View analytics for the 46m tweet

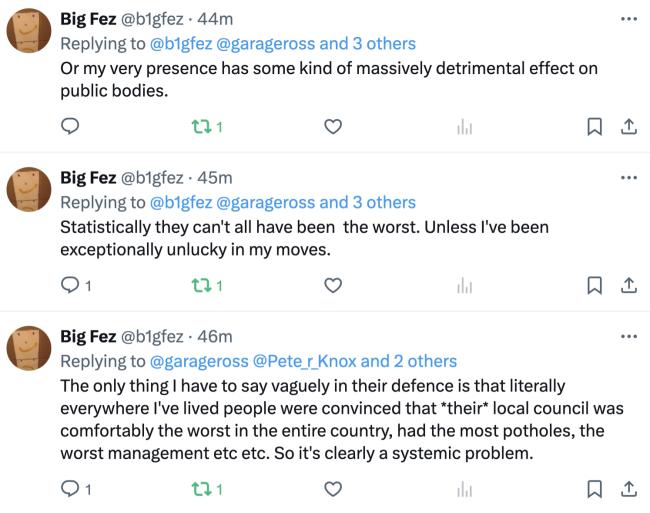[464, 489]
